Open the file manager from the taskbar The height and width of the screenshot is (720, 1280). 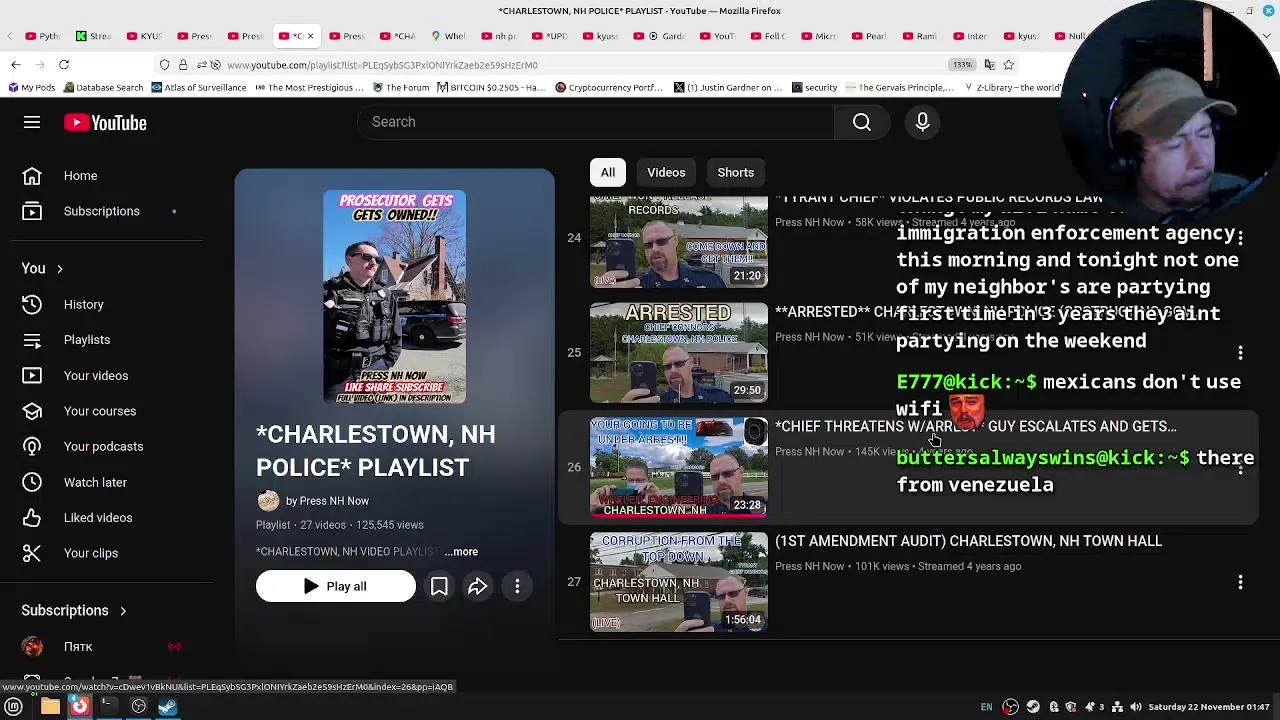tap(50, 707)
